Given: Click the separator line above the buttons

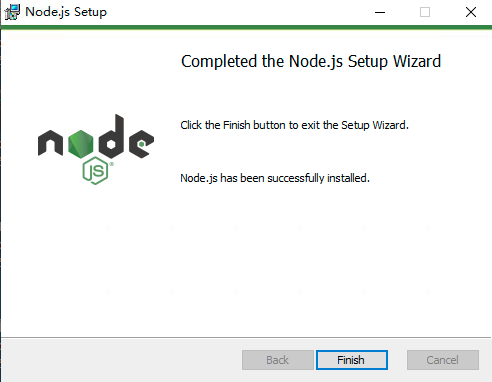Looking at the screenshot, I should pos(246,338).
